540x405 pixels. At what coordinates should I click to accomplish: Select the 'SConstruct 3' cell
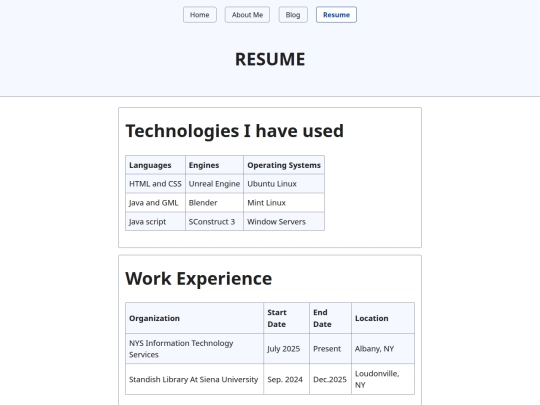[x=214, y=221]
